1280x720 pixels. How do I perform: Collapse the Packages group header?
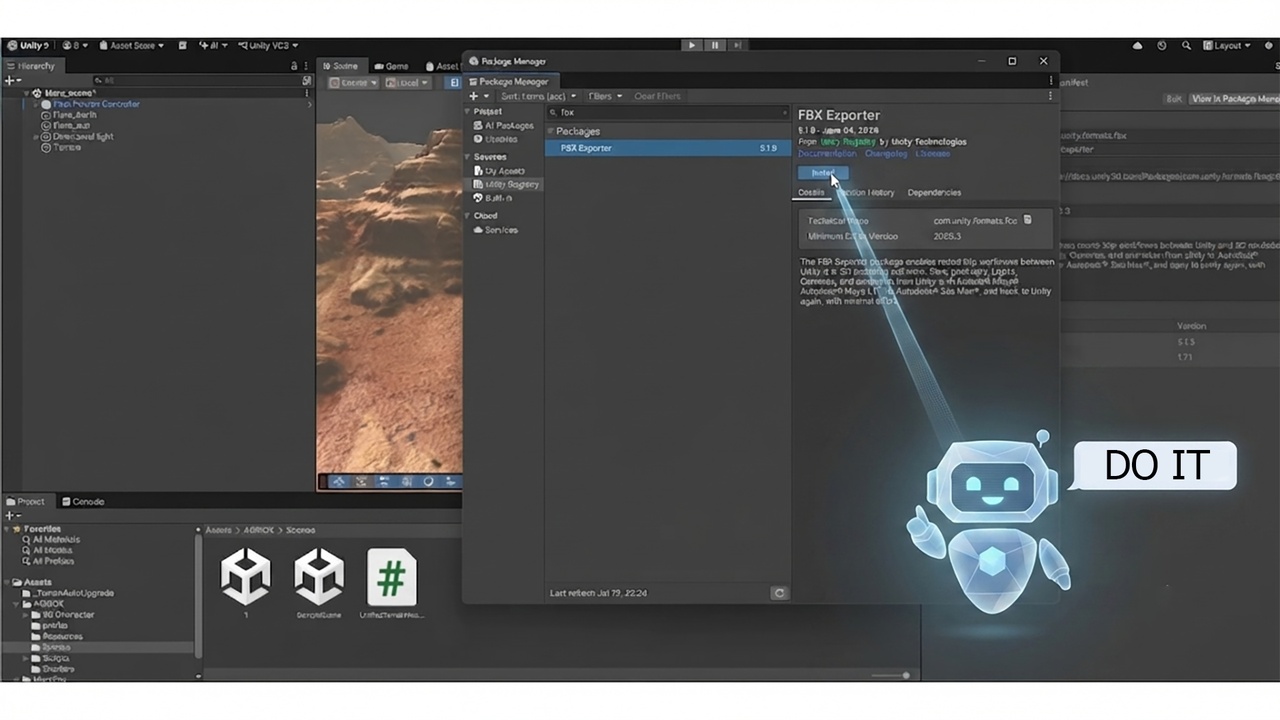pos(552,131)
